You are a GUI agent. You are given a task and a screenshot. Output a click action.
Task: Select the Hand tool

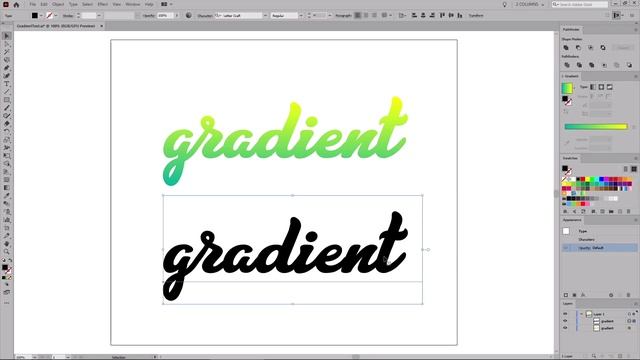coord(7,244)
